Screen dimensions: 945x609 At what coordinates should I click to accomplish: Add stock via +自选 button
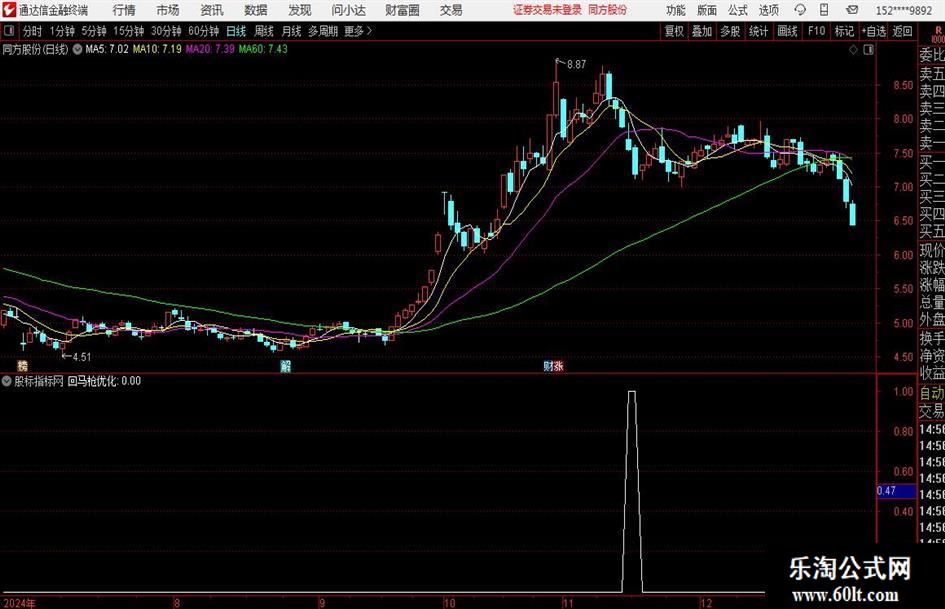point(873,31)
